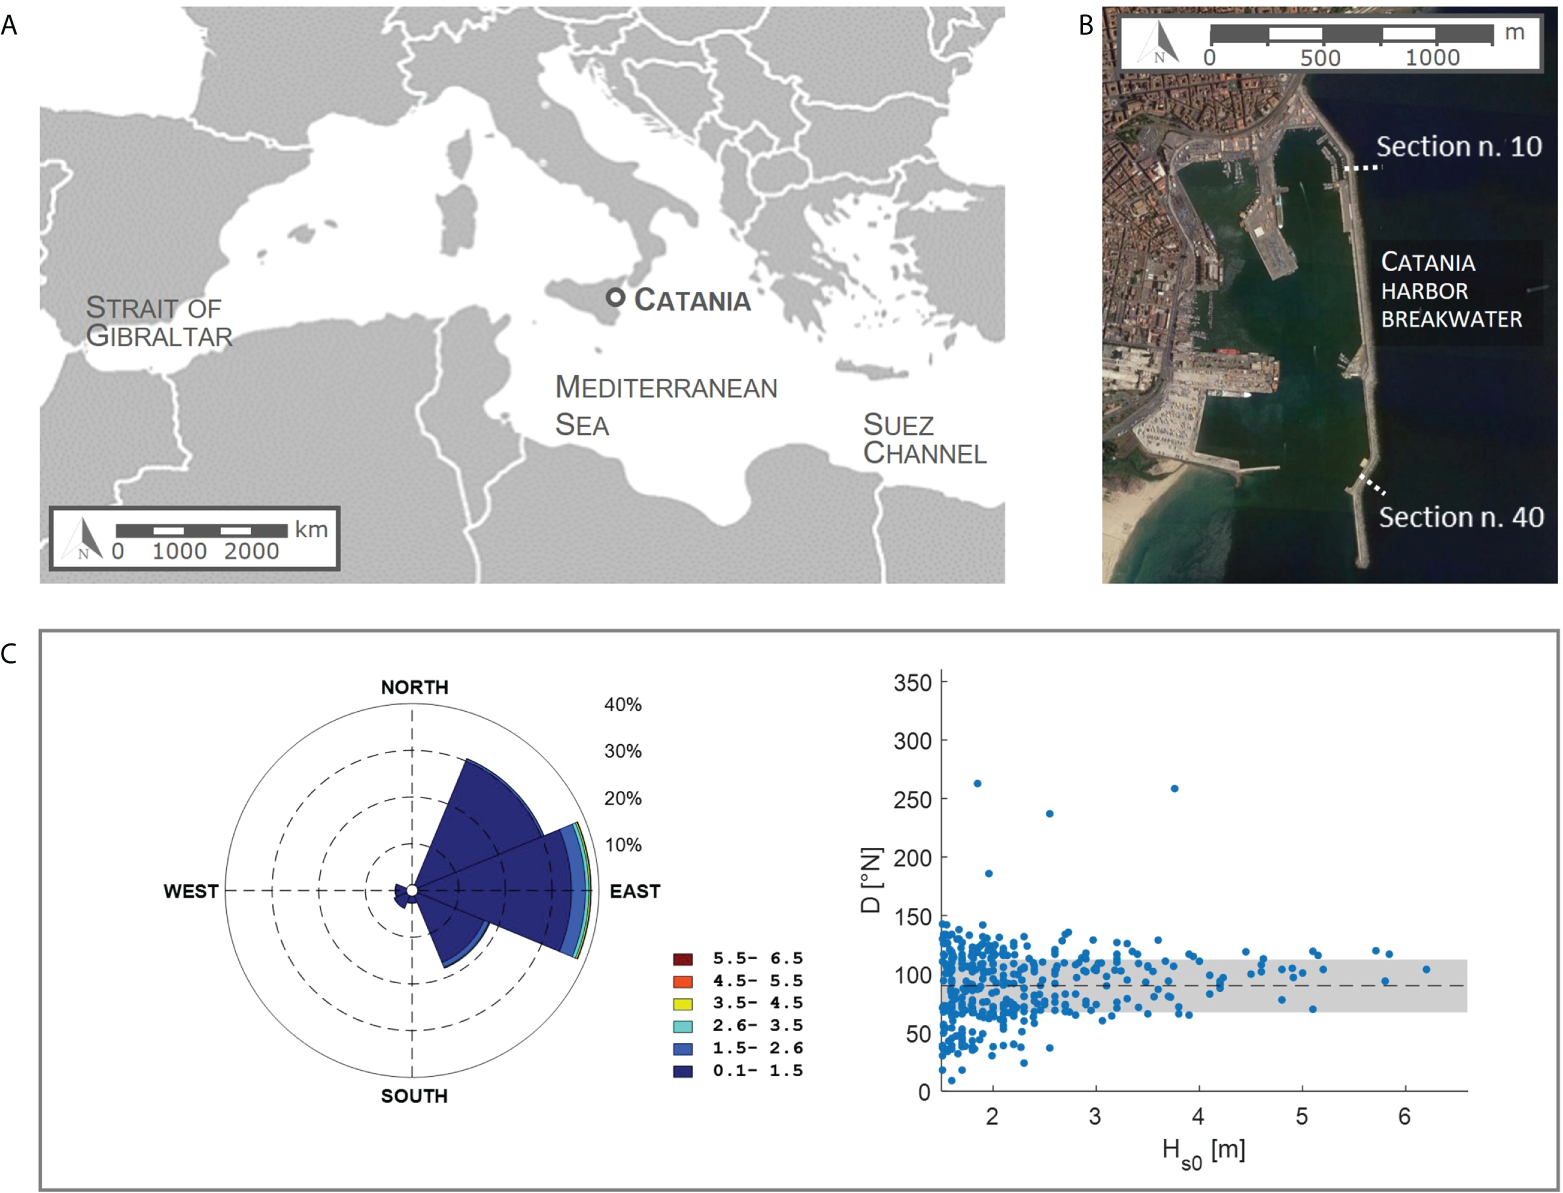The height and width of the screenshot is (1193, 1563).
Task: Click the kilometer scale bar in map A
Action: [x=201, y=530]
